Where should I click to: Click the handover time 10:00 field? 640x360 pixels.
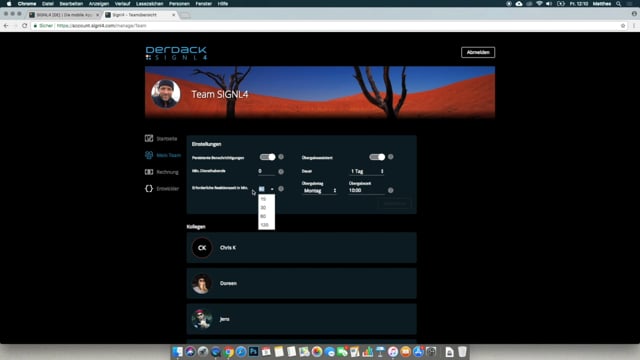(x=367, y=191)
